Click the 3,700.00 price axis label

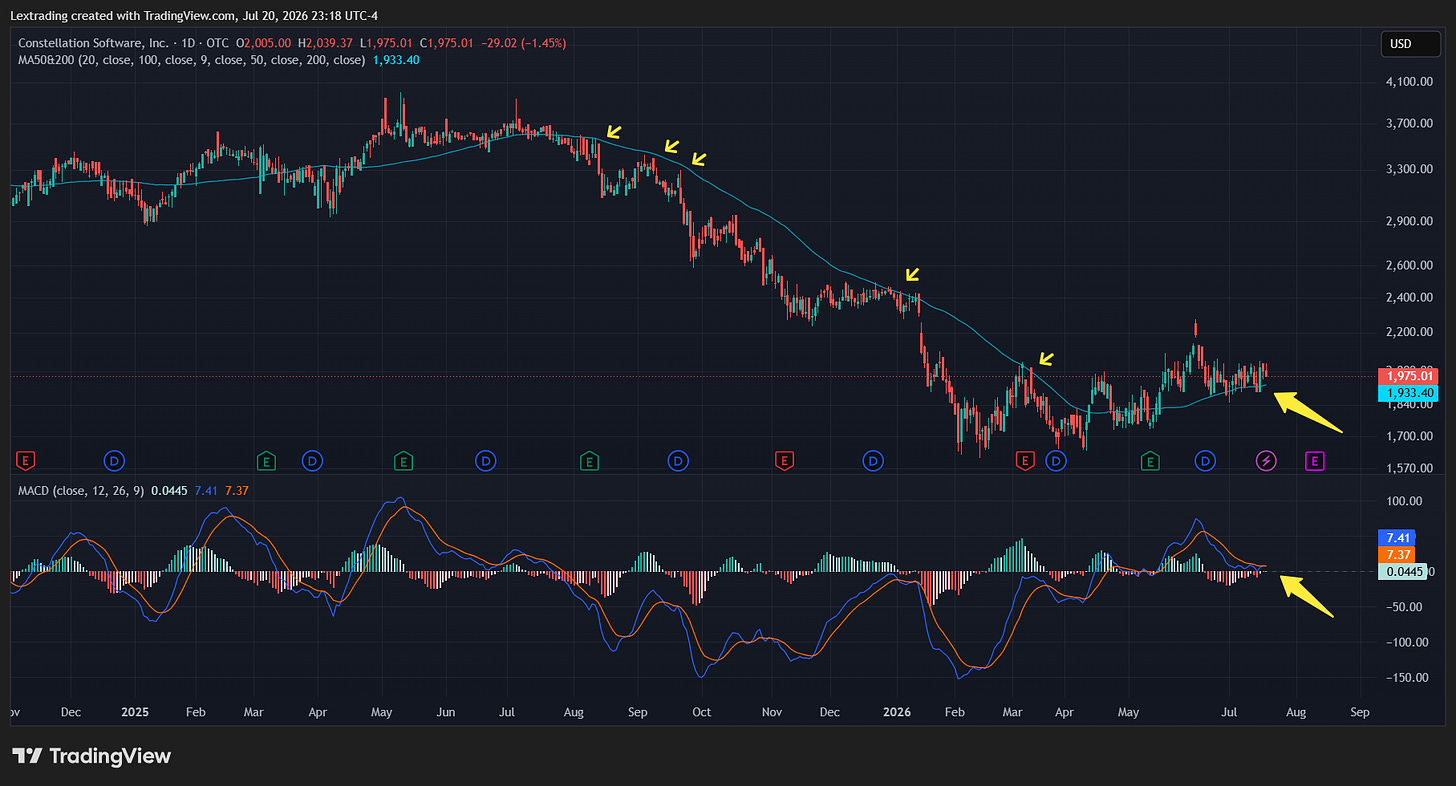point(1410,124)
